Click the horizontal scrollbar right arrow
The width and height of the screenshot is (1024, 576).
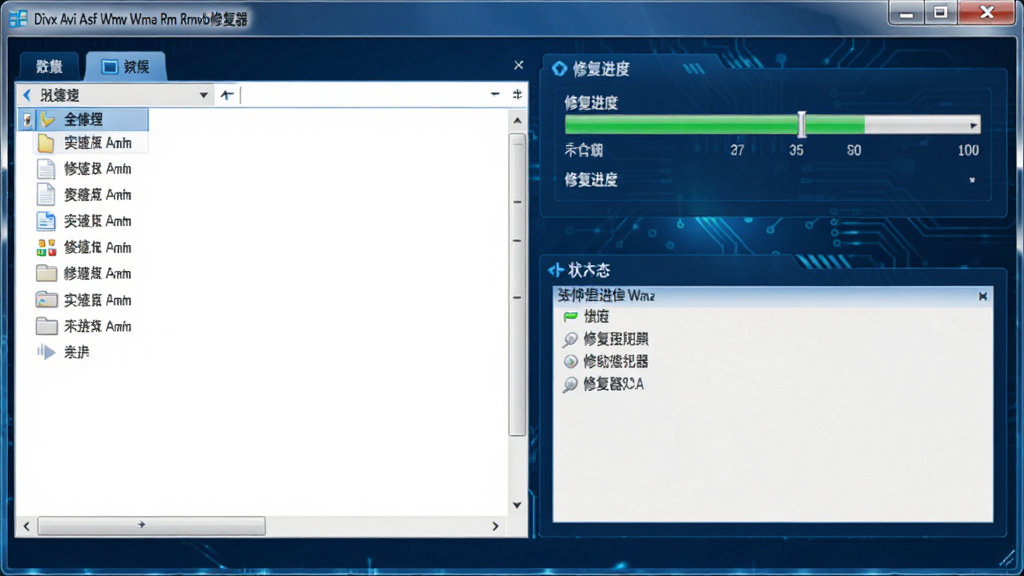495,526
